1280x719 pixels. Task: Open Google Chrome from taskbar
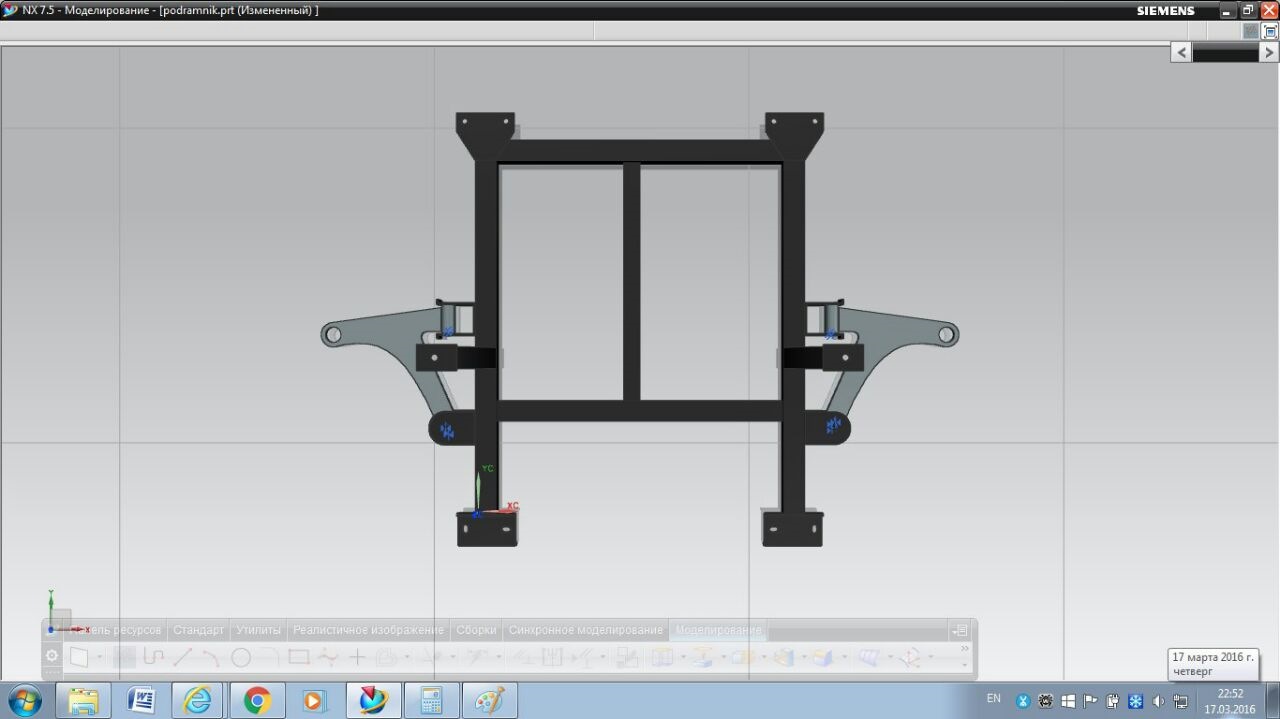[257, 701]
